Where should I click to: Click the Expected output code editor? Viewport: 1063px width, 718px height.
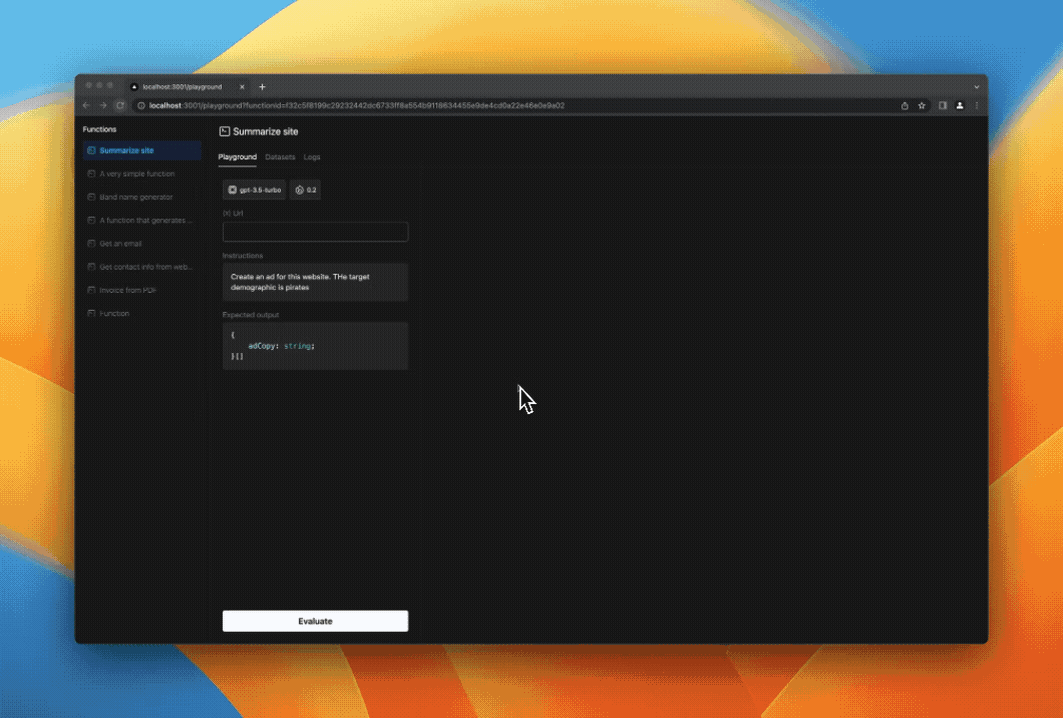pos(315,346)
